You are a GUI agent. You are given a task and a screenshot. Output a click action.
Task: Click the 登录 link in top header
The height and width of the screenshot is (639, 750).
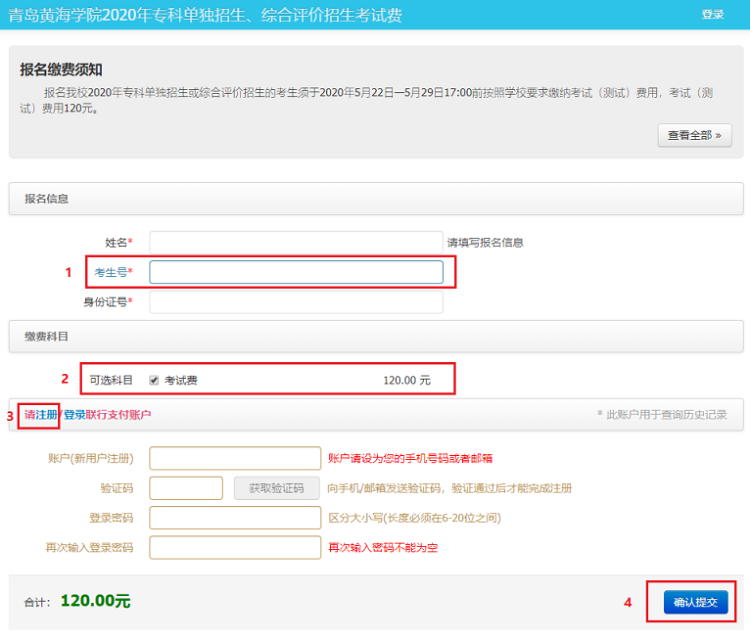(x=712, y=14)
